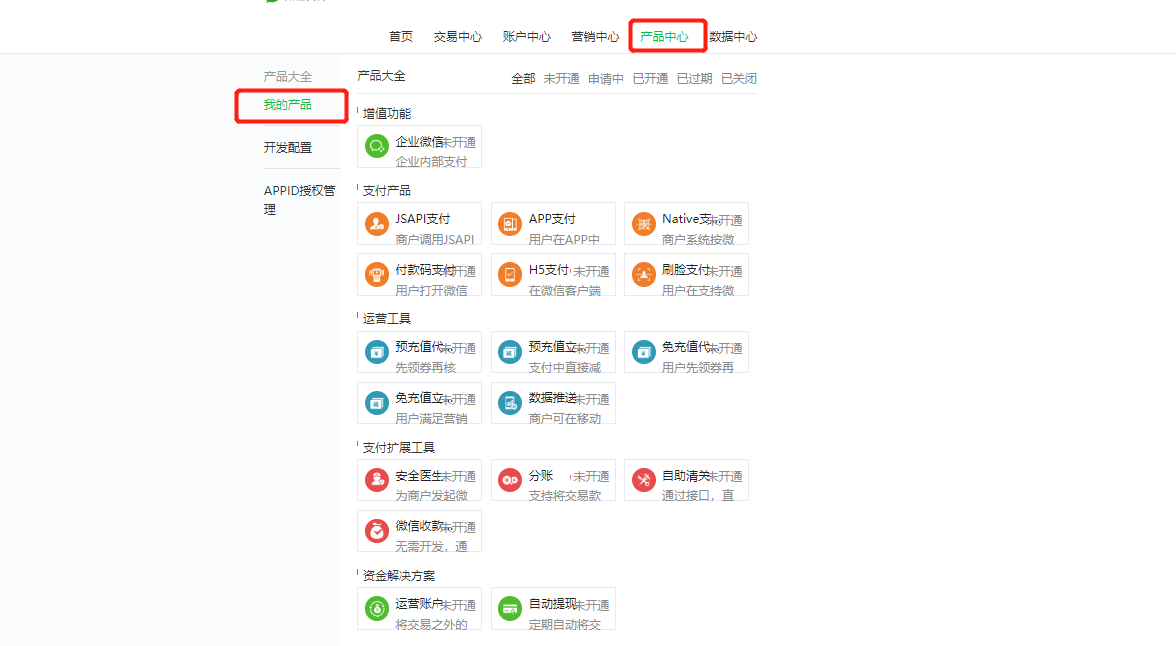Select 产品大全 in the left sidebar
This screenshot has height=646, width=1176.
(x=287, y=77)
